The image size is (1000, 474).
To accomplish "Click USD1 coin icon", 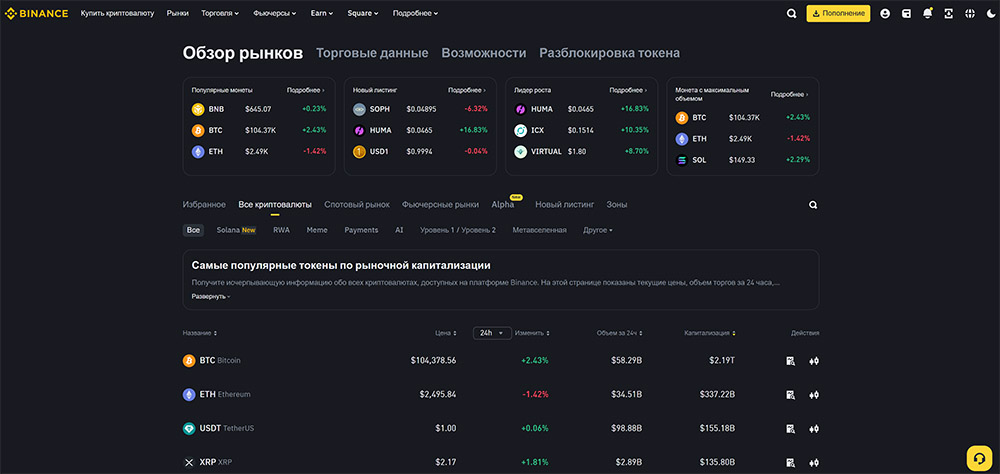I will point(359,152).
